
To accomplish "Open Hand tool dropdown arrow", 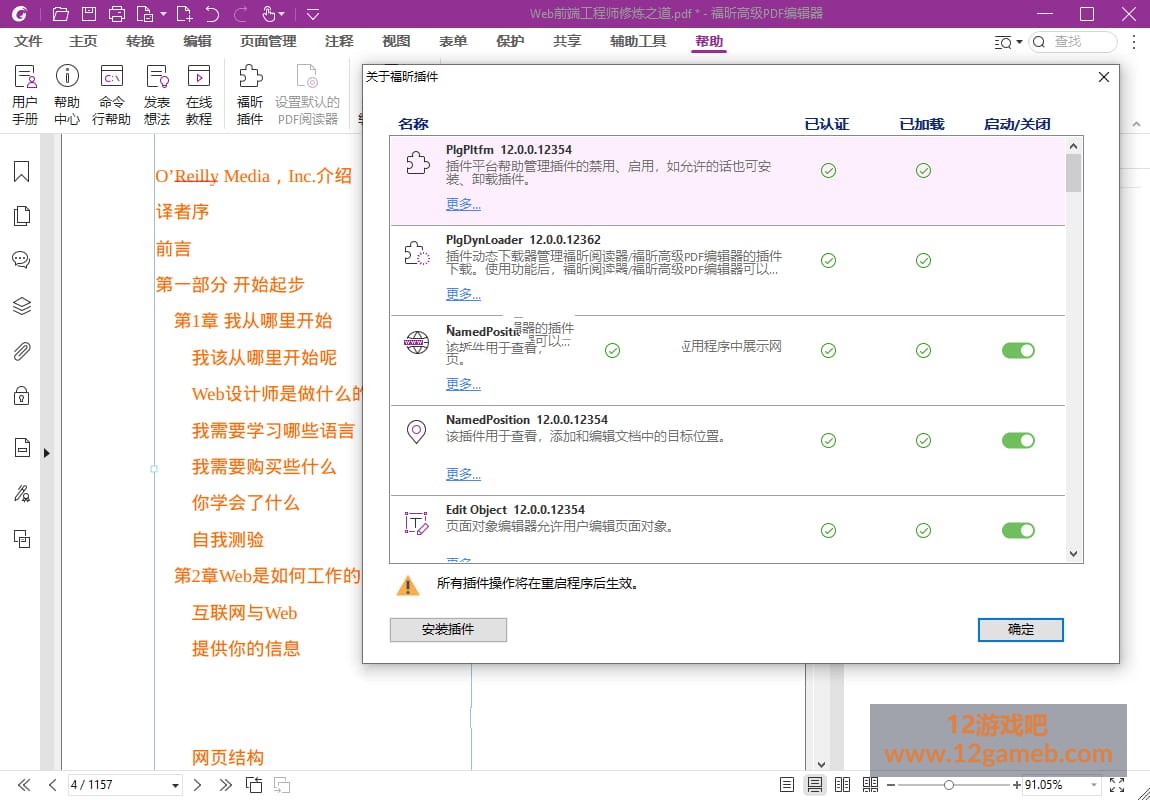I will point(282,13).
